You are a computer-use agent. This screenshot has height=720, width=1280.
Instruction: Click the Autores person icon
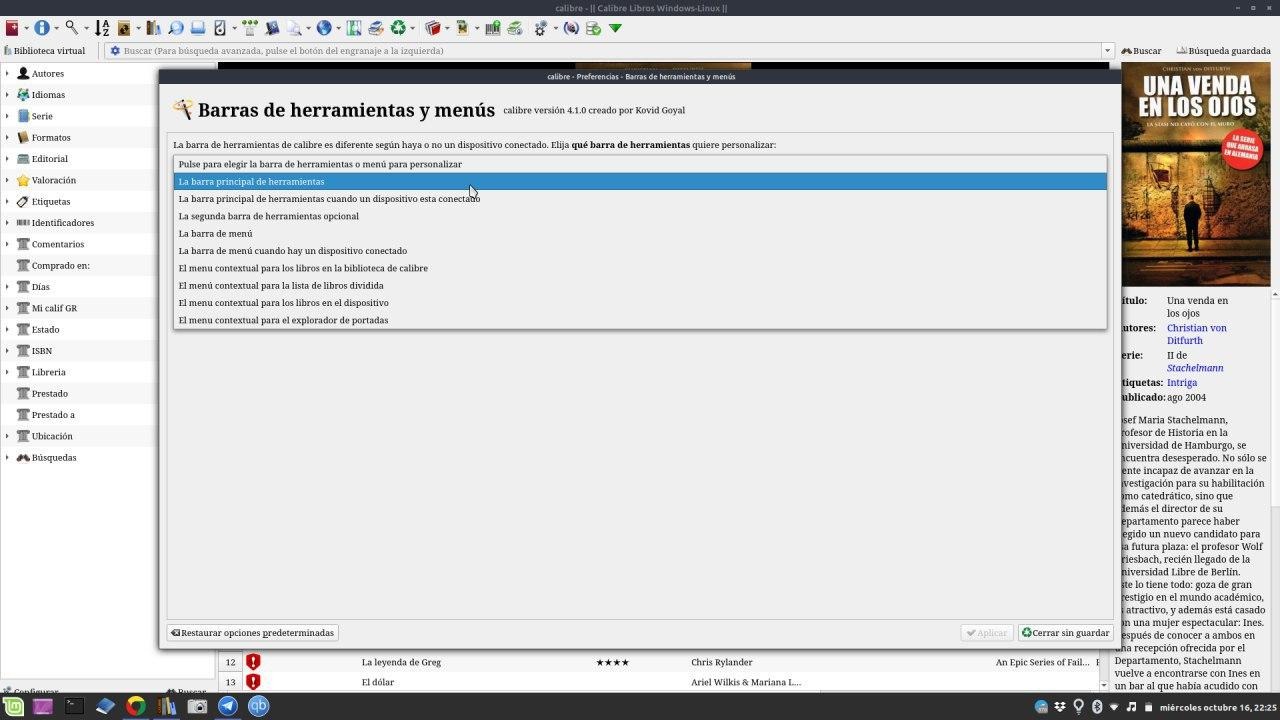23,73
